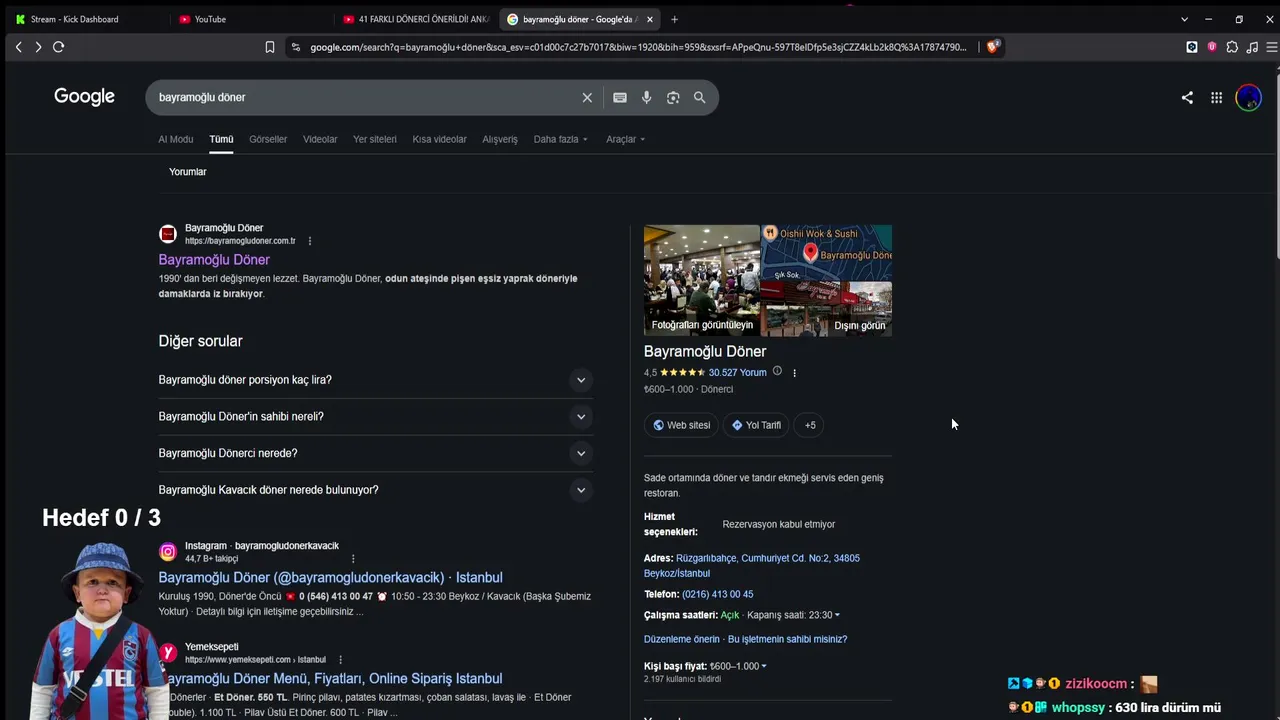Search by image with Google Lens

pos(673,97)
